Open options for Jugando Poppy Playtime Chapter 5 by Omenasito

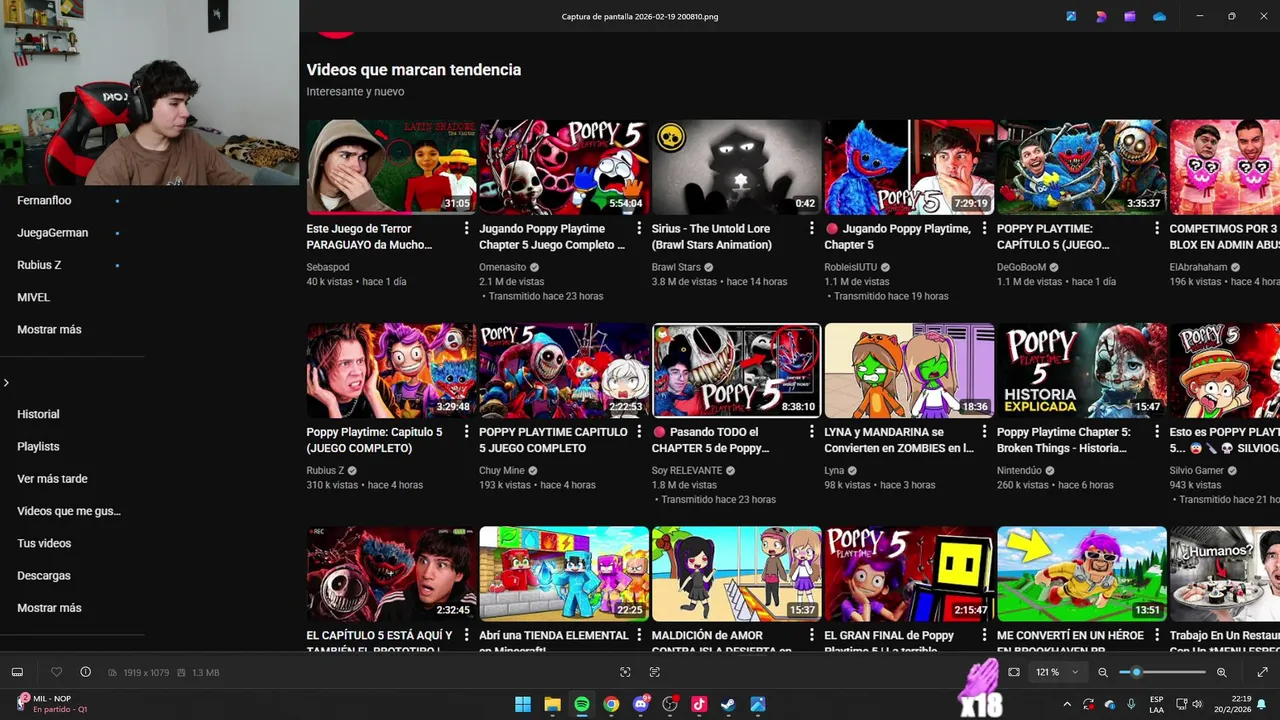point(639,229)
